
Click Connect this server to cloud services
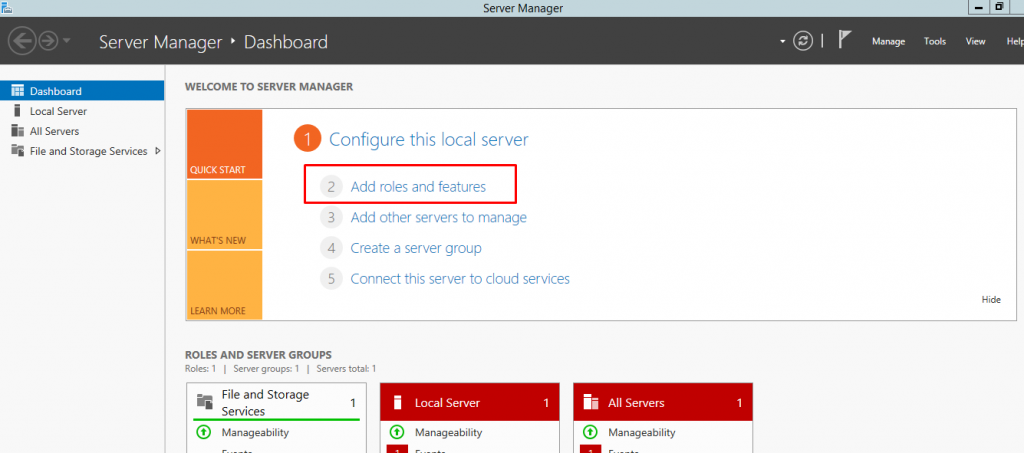click(x=460, y=279)
